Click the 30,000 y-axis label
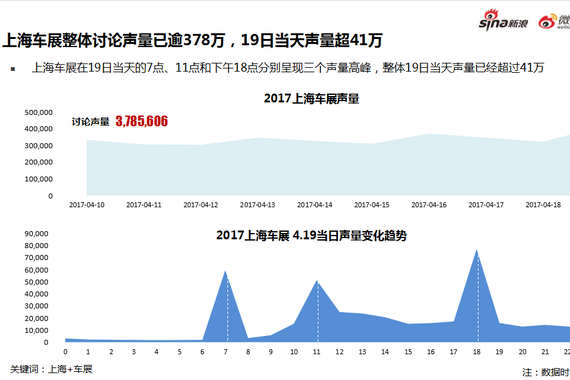The image size is (570, 380). coord(36,306)
